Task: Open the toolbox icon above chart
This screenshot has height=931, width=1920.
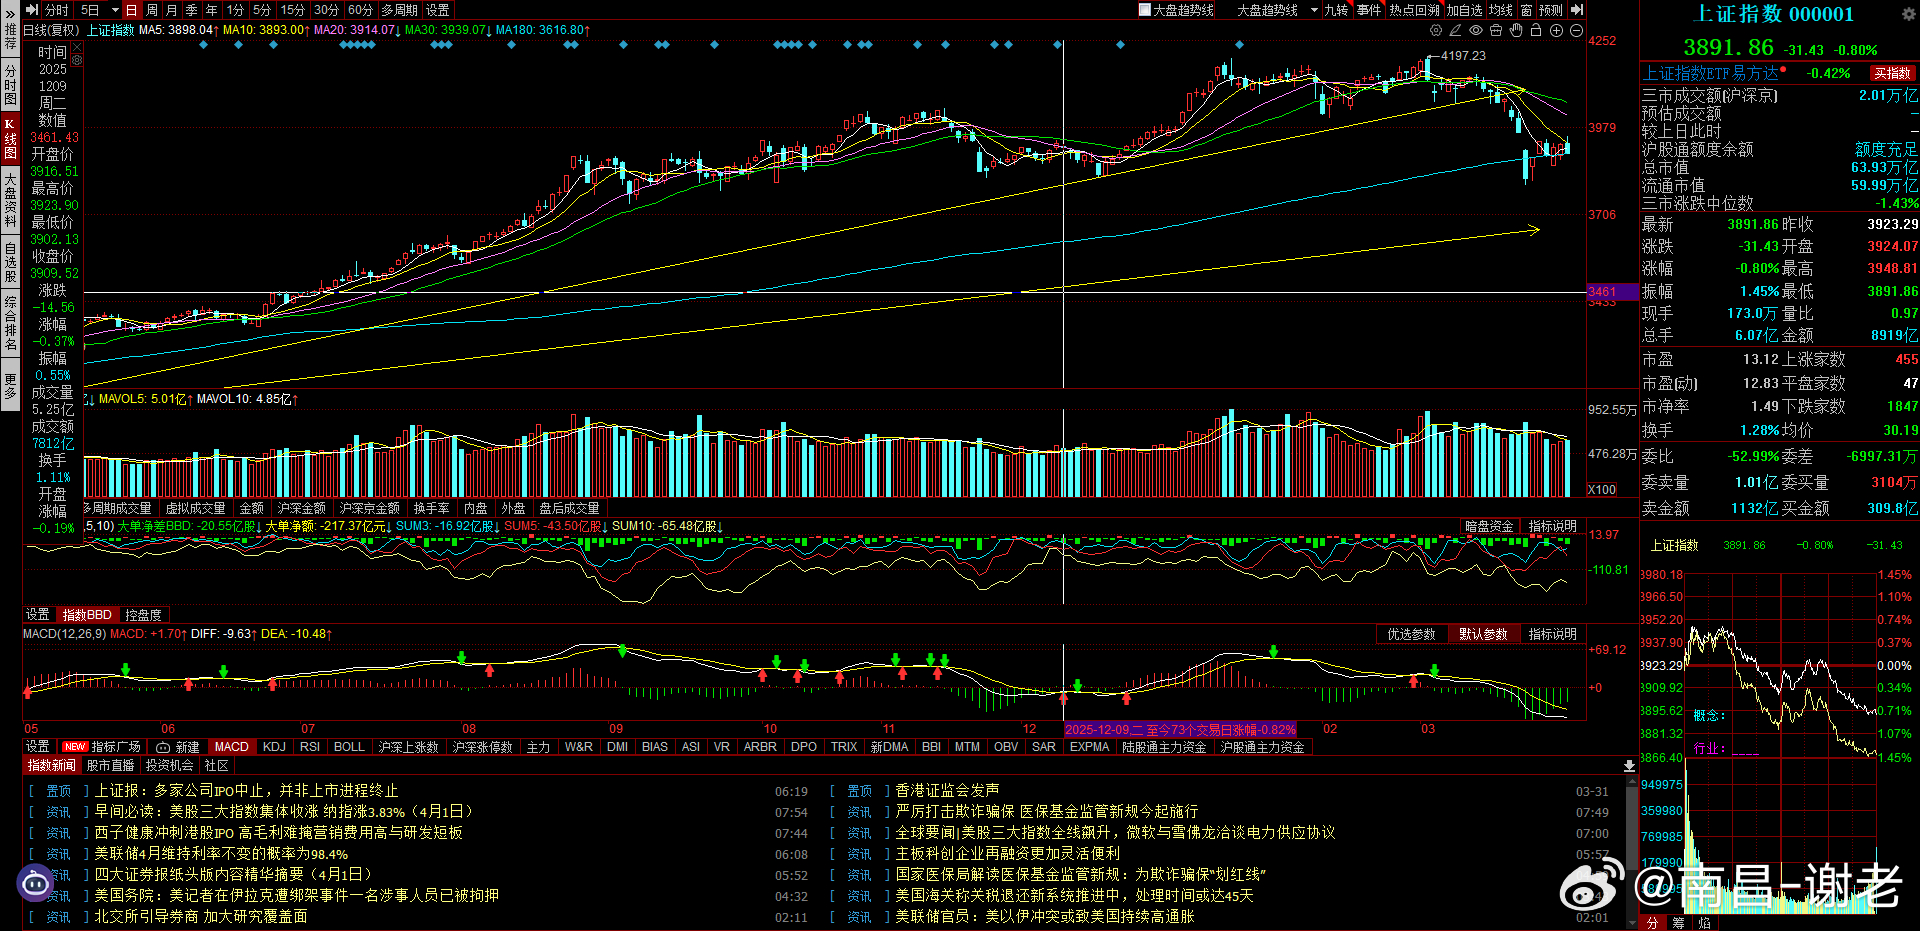Action: tap(1496, 31)
